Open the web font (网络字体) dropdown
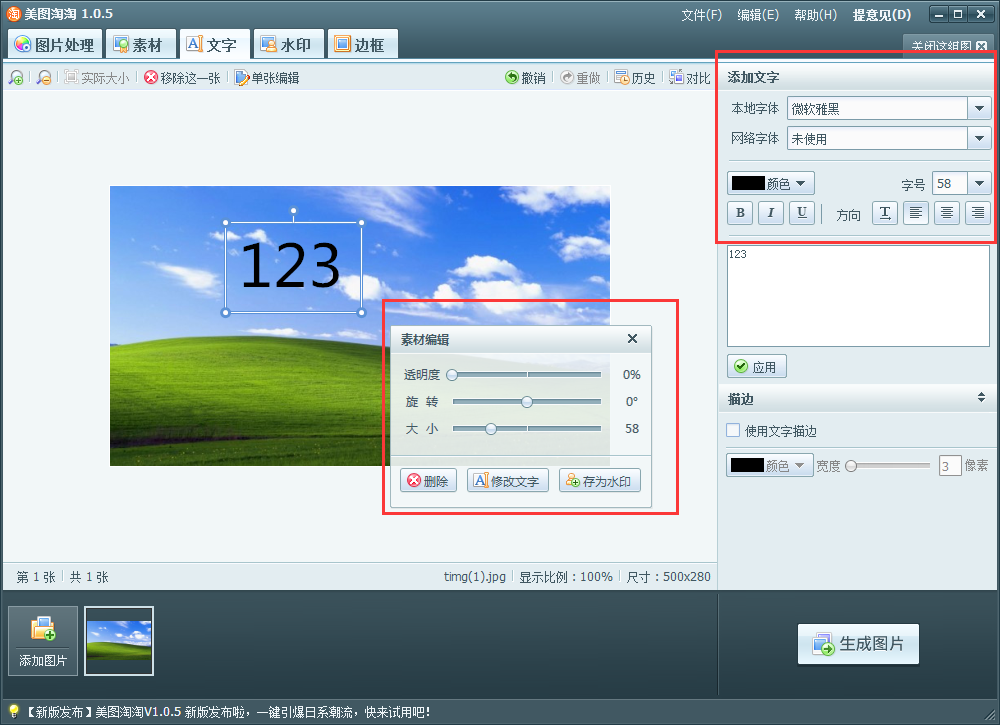 (x=979, y=138)
